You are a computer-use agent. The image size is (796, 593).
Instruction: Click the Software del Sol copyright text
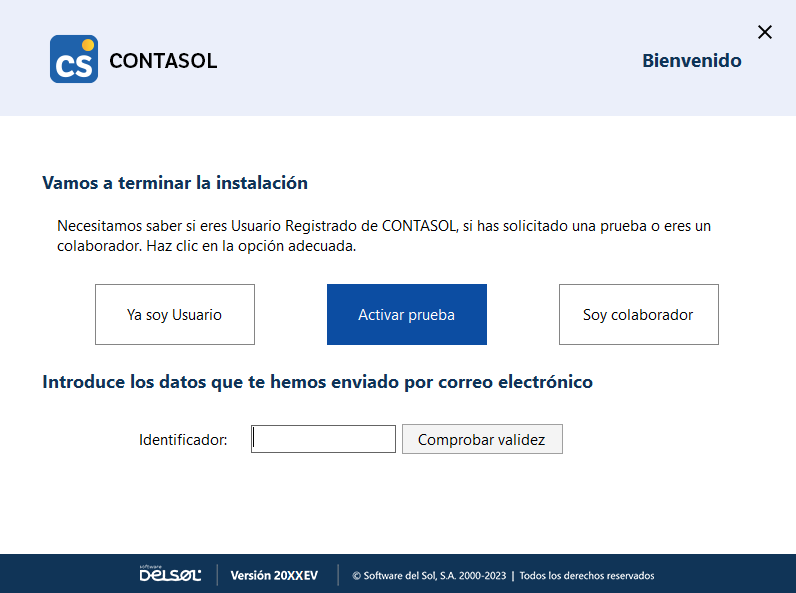coord(429,576)
